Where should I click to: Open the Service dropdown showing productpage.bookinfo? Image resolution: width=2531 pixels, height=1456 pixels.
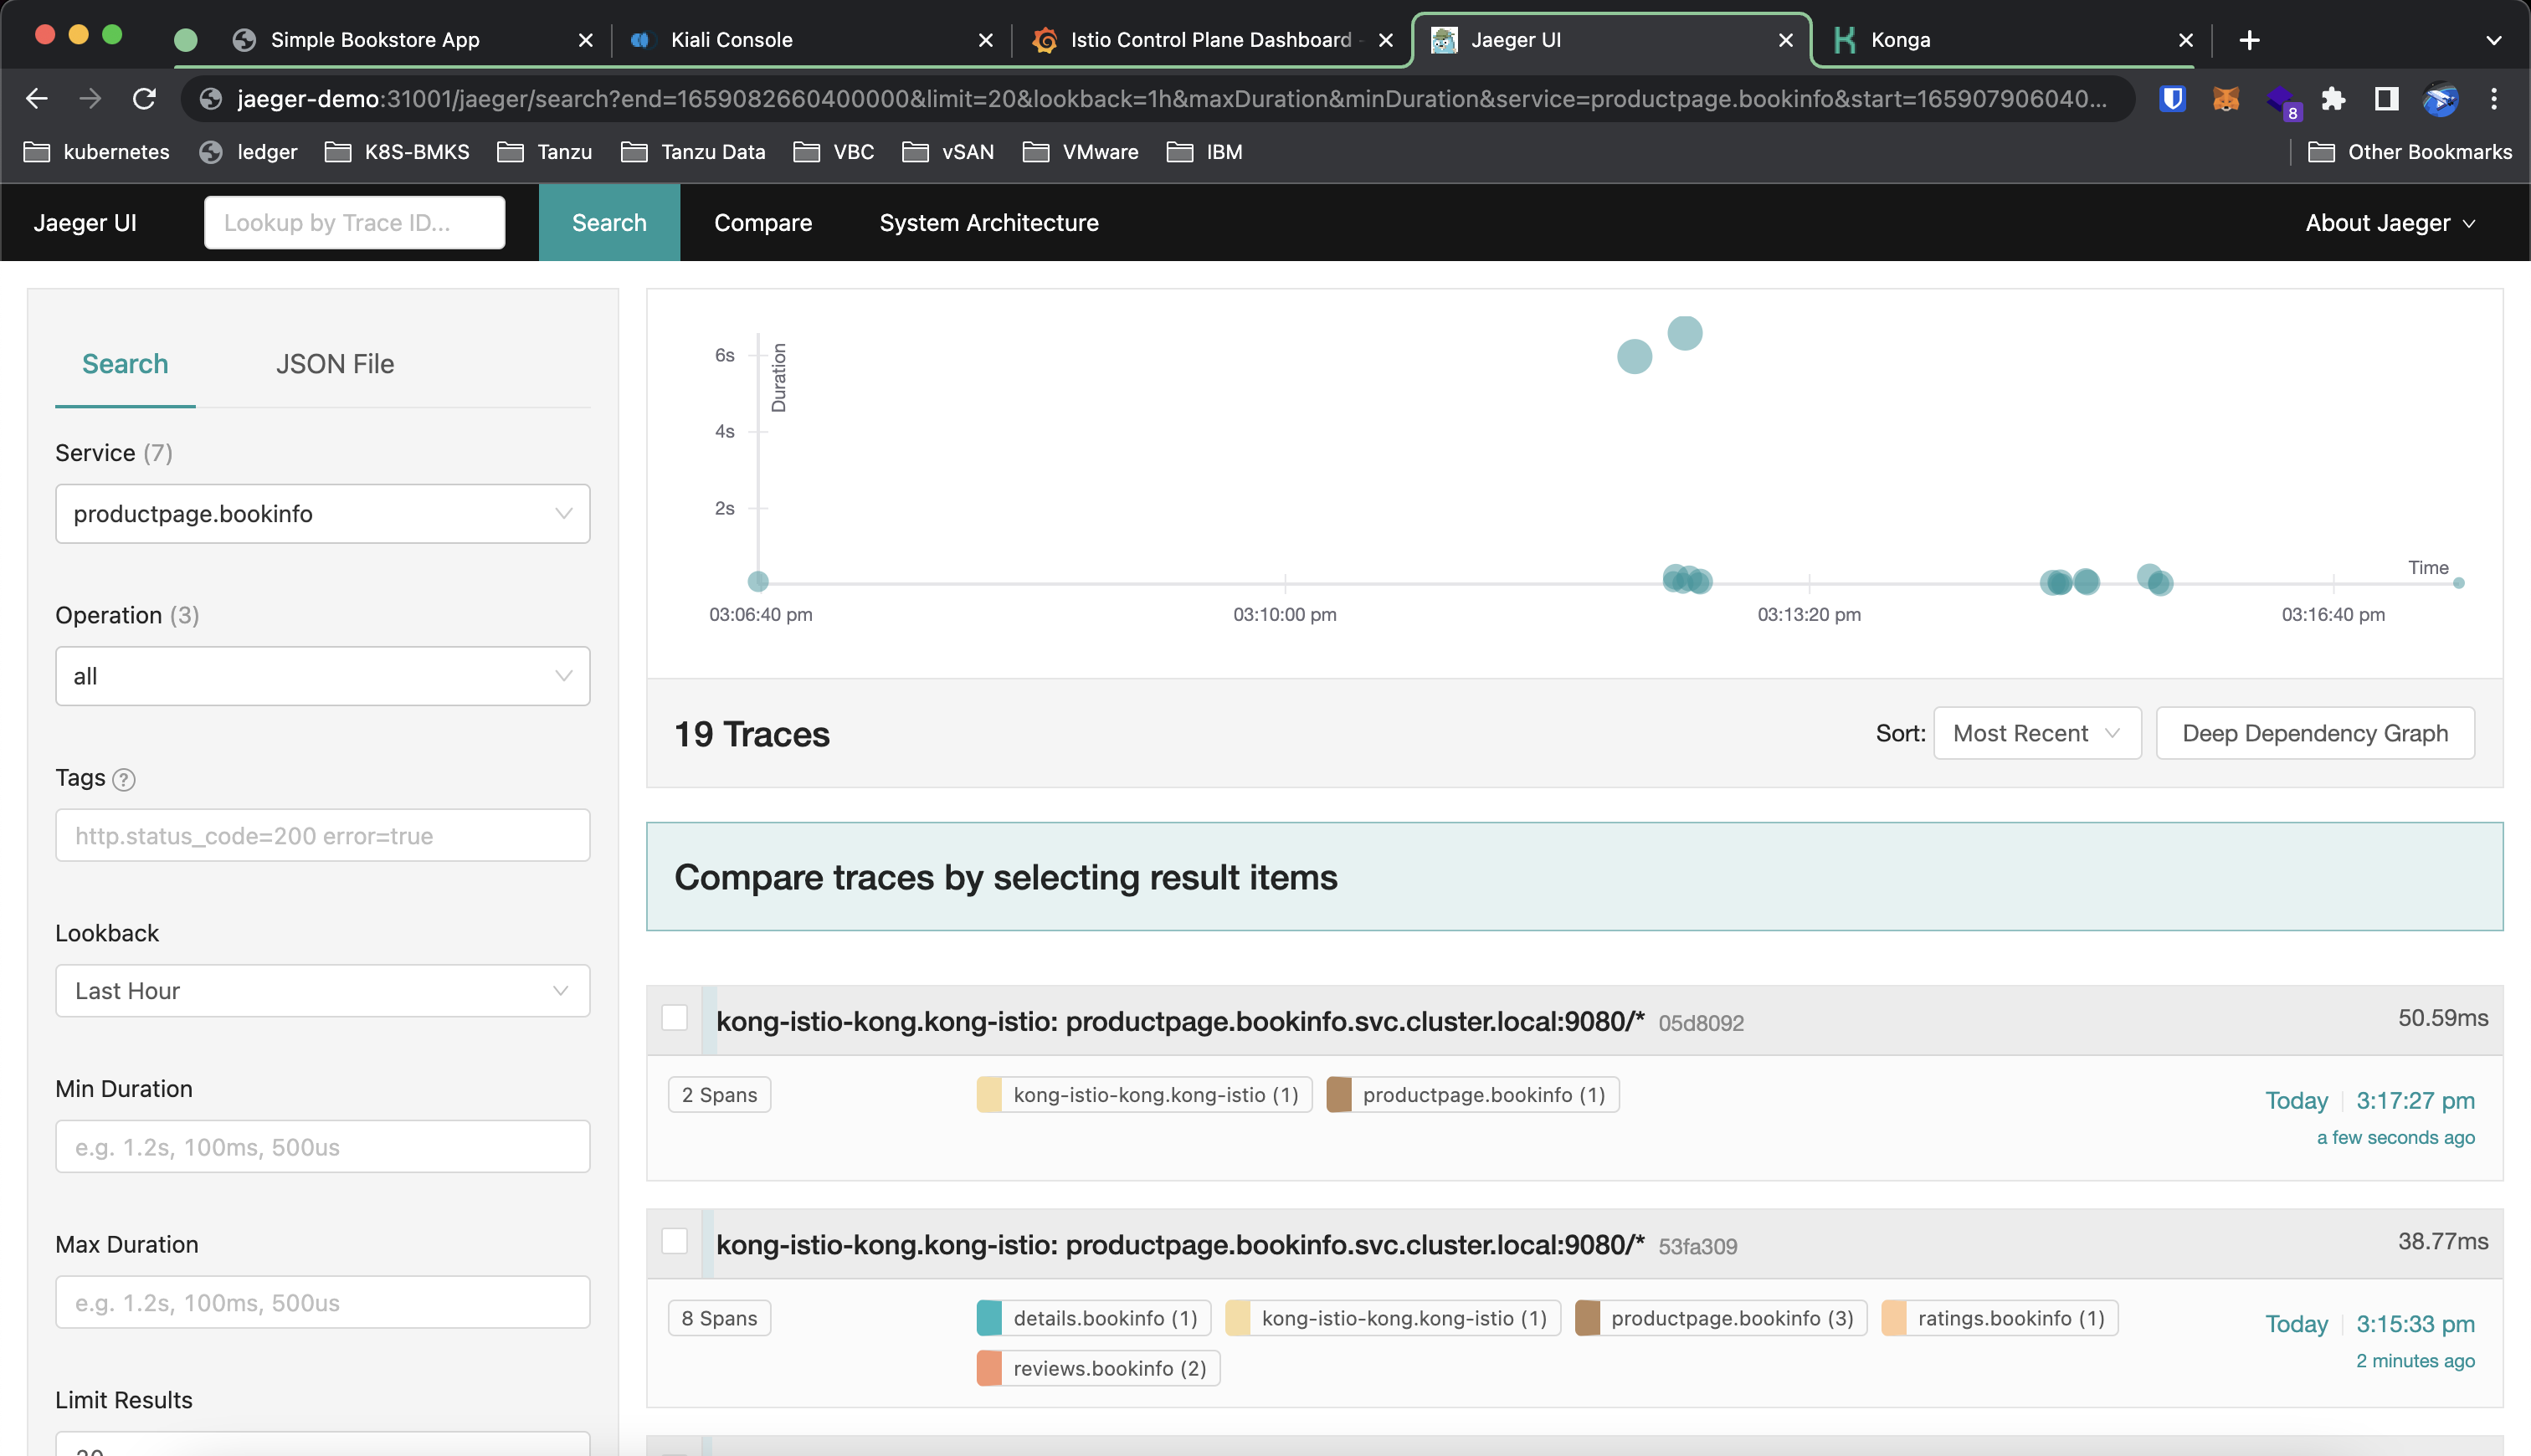pos(323,514)
